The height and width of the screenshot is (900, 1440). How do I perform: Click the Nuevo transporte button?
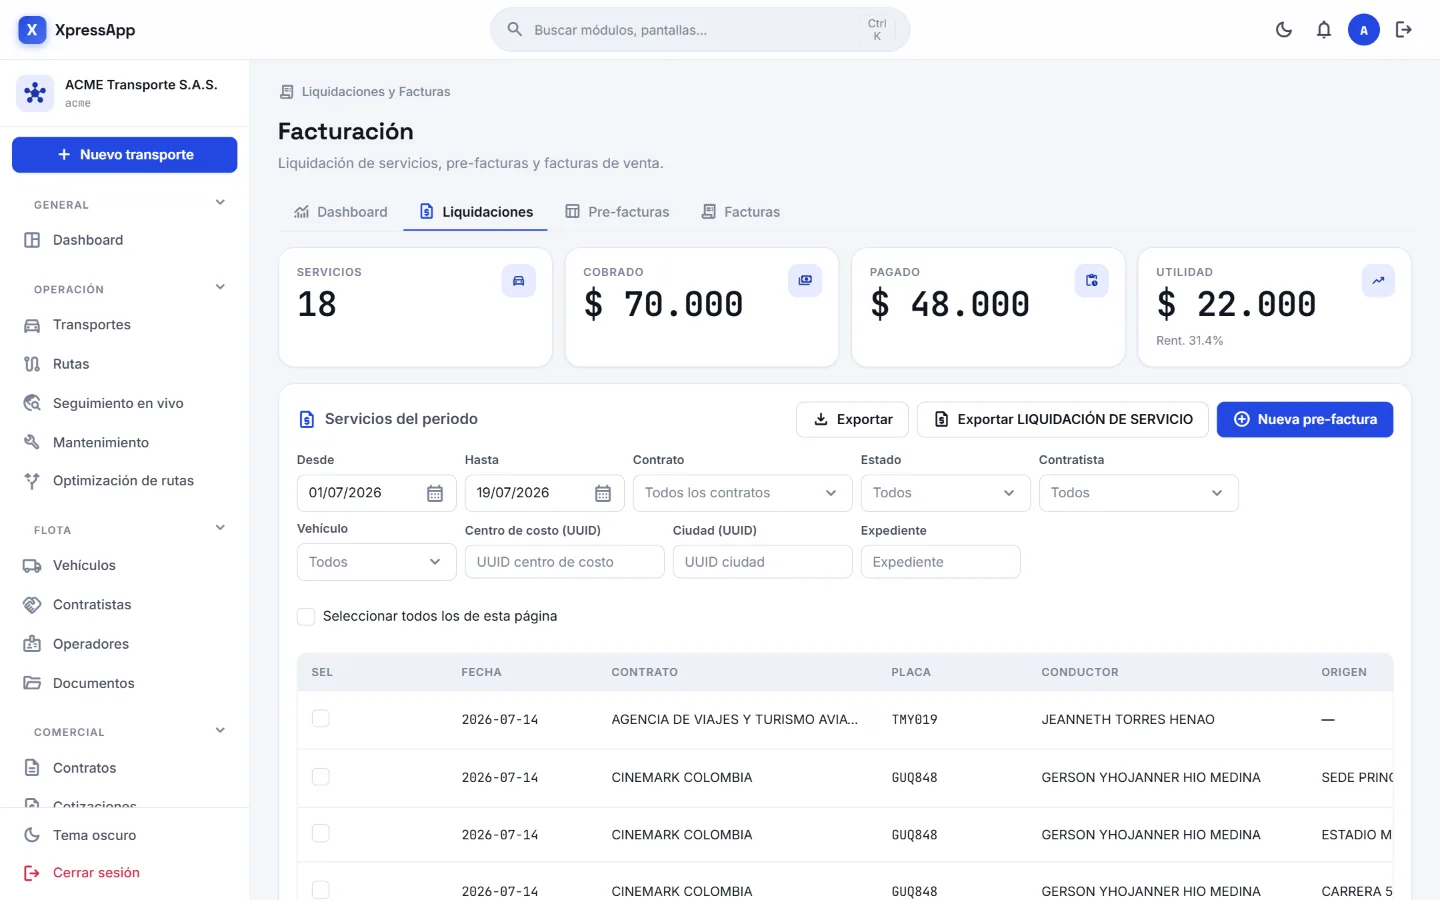(125, 155)
